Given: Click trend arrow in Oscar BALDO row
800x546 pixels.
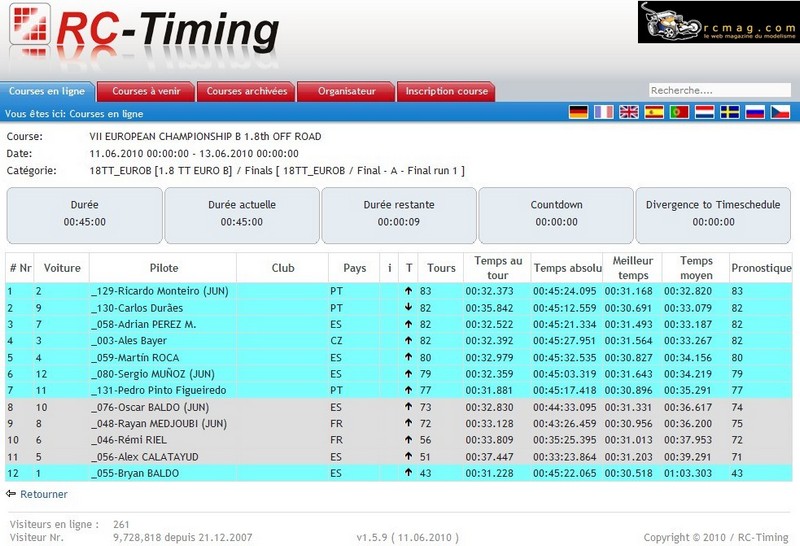Looking at the screenshot, I should pos(408,407).
